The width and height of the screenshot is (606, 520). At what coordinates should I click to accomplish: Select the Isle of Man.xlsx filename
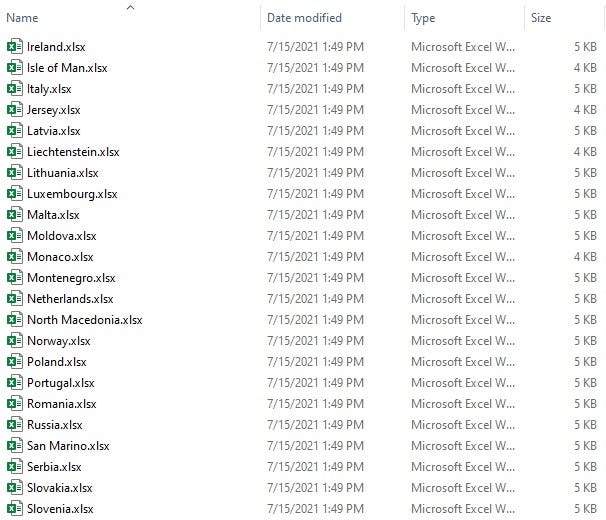click(x=67, y=68)
